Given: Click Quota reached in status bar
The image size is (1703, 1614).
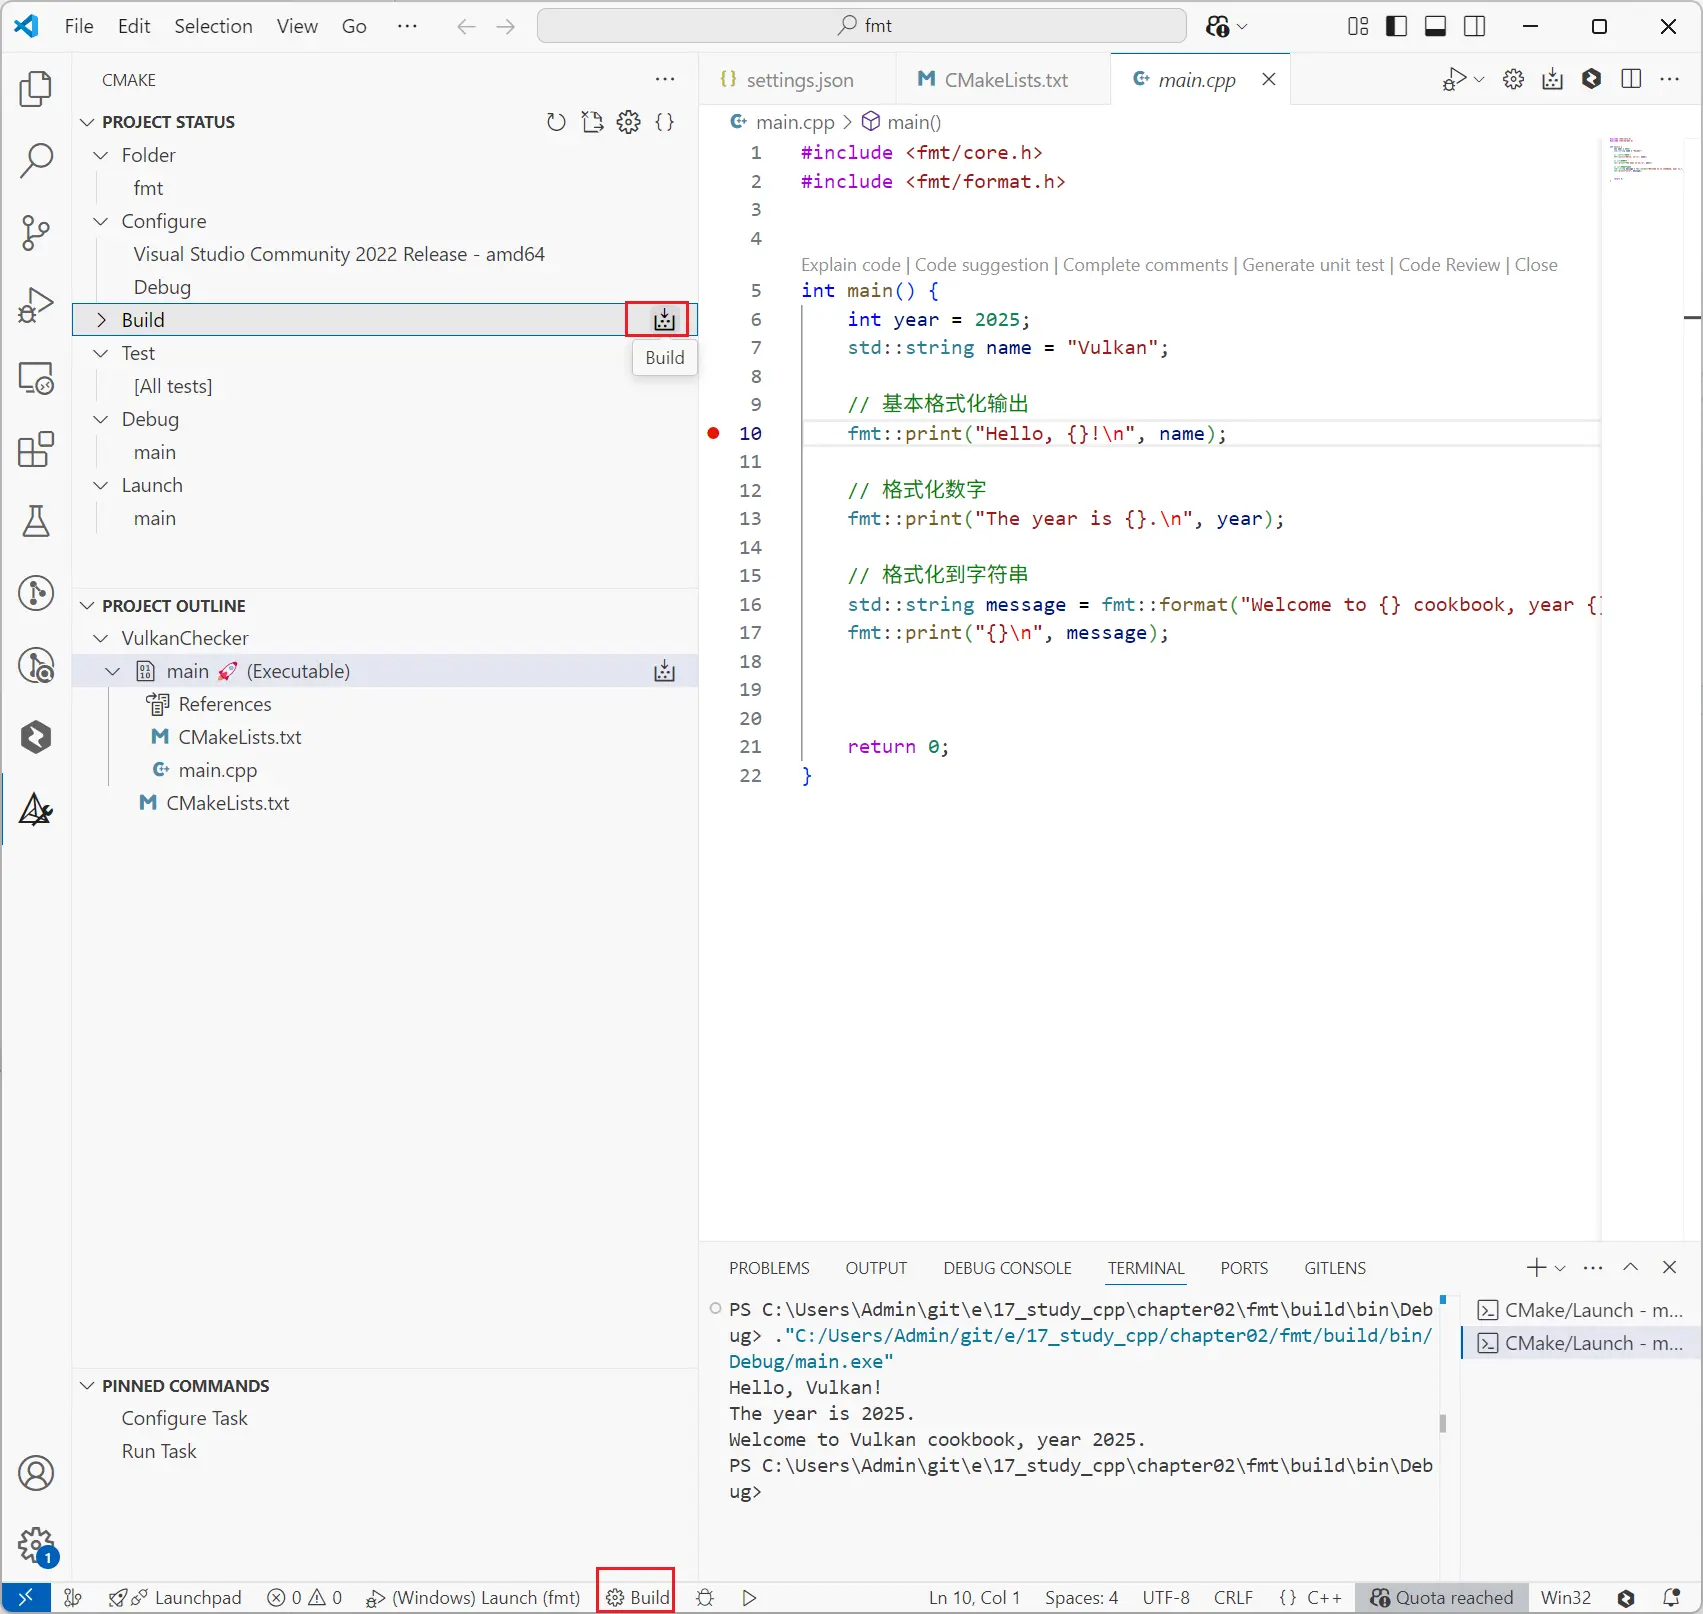Looking at the screenshot, I should (1441, 1597).
